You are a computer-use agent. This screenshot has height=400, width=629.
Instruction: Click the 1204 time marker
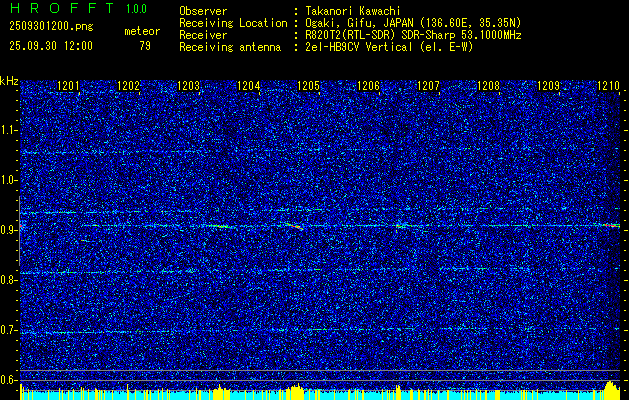(248, 85)
